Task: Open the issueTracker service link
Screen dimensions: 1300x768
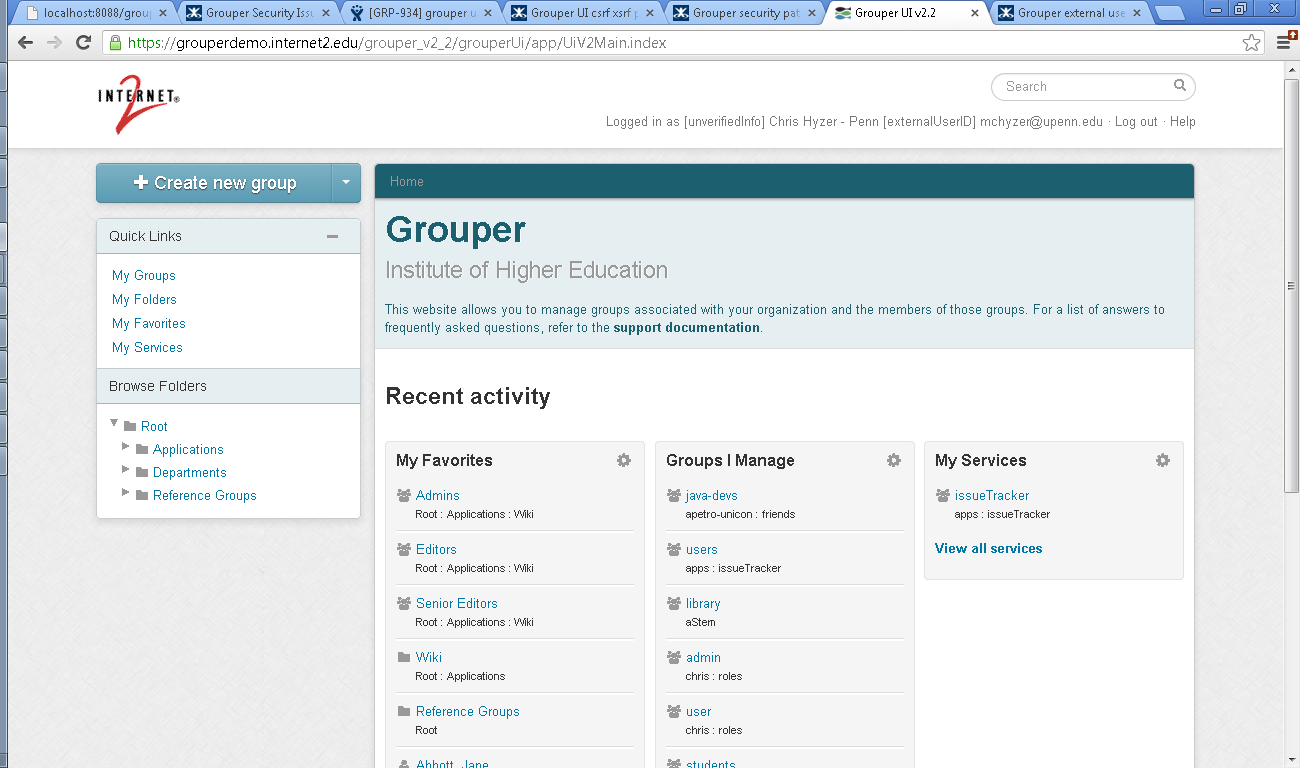Action: click(x=992, y=495)
